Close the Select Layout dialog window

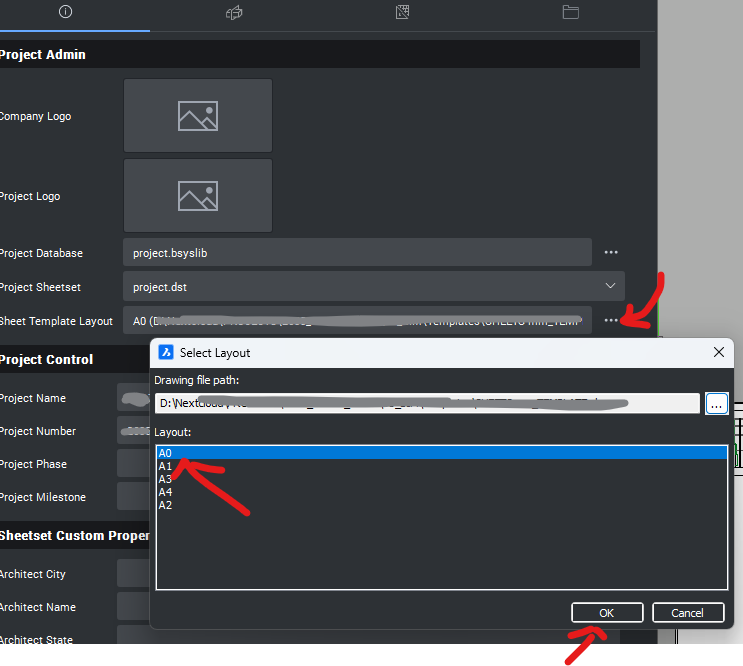[x=718, y=352]
